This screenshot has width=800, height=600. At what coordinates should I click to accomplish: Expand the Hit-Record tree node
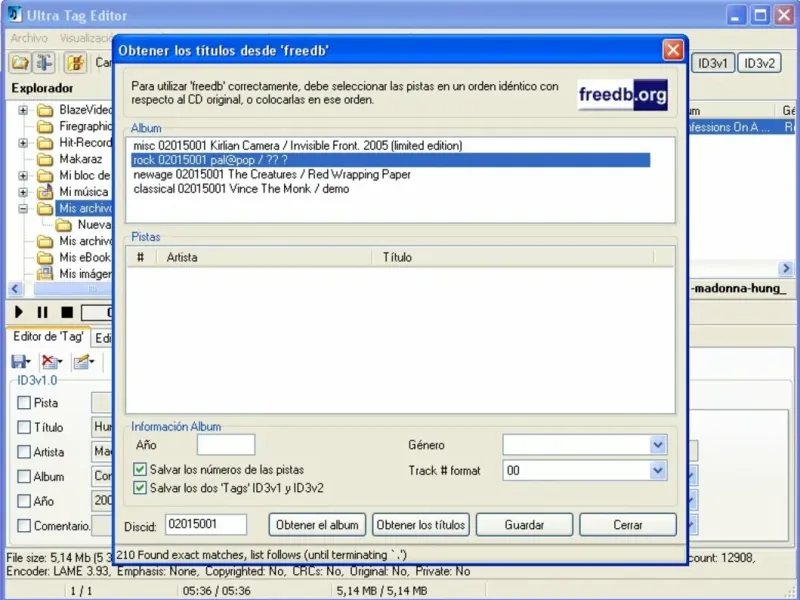(x=23, y=143)
